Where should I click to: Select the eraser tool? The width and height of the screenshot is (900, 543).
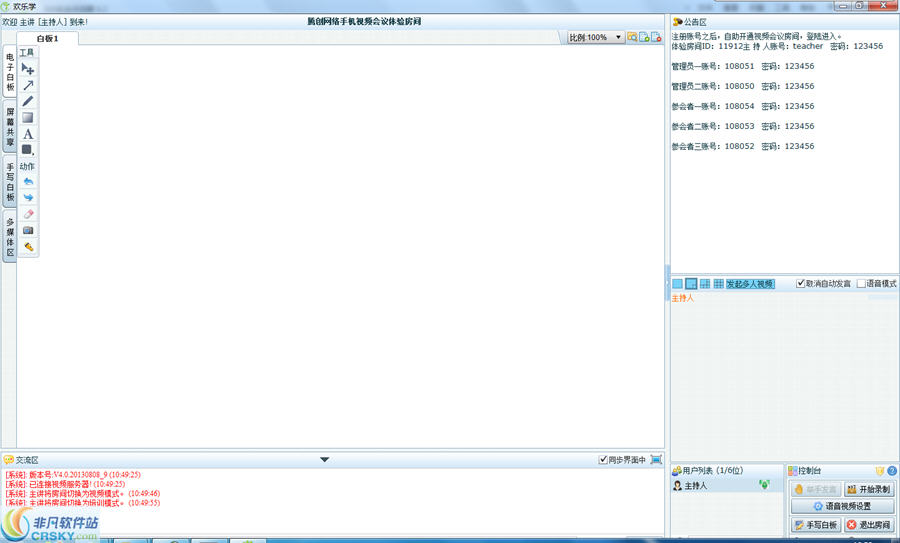coord(28,214)
